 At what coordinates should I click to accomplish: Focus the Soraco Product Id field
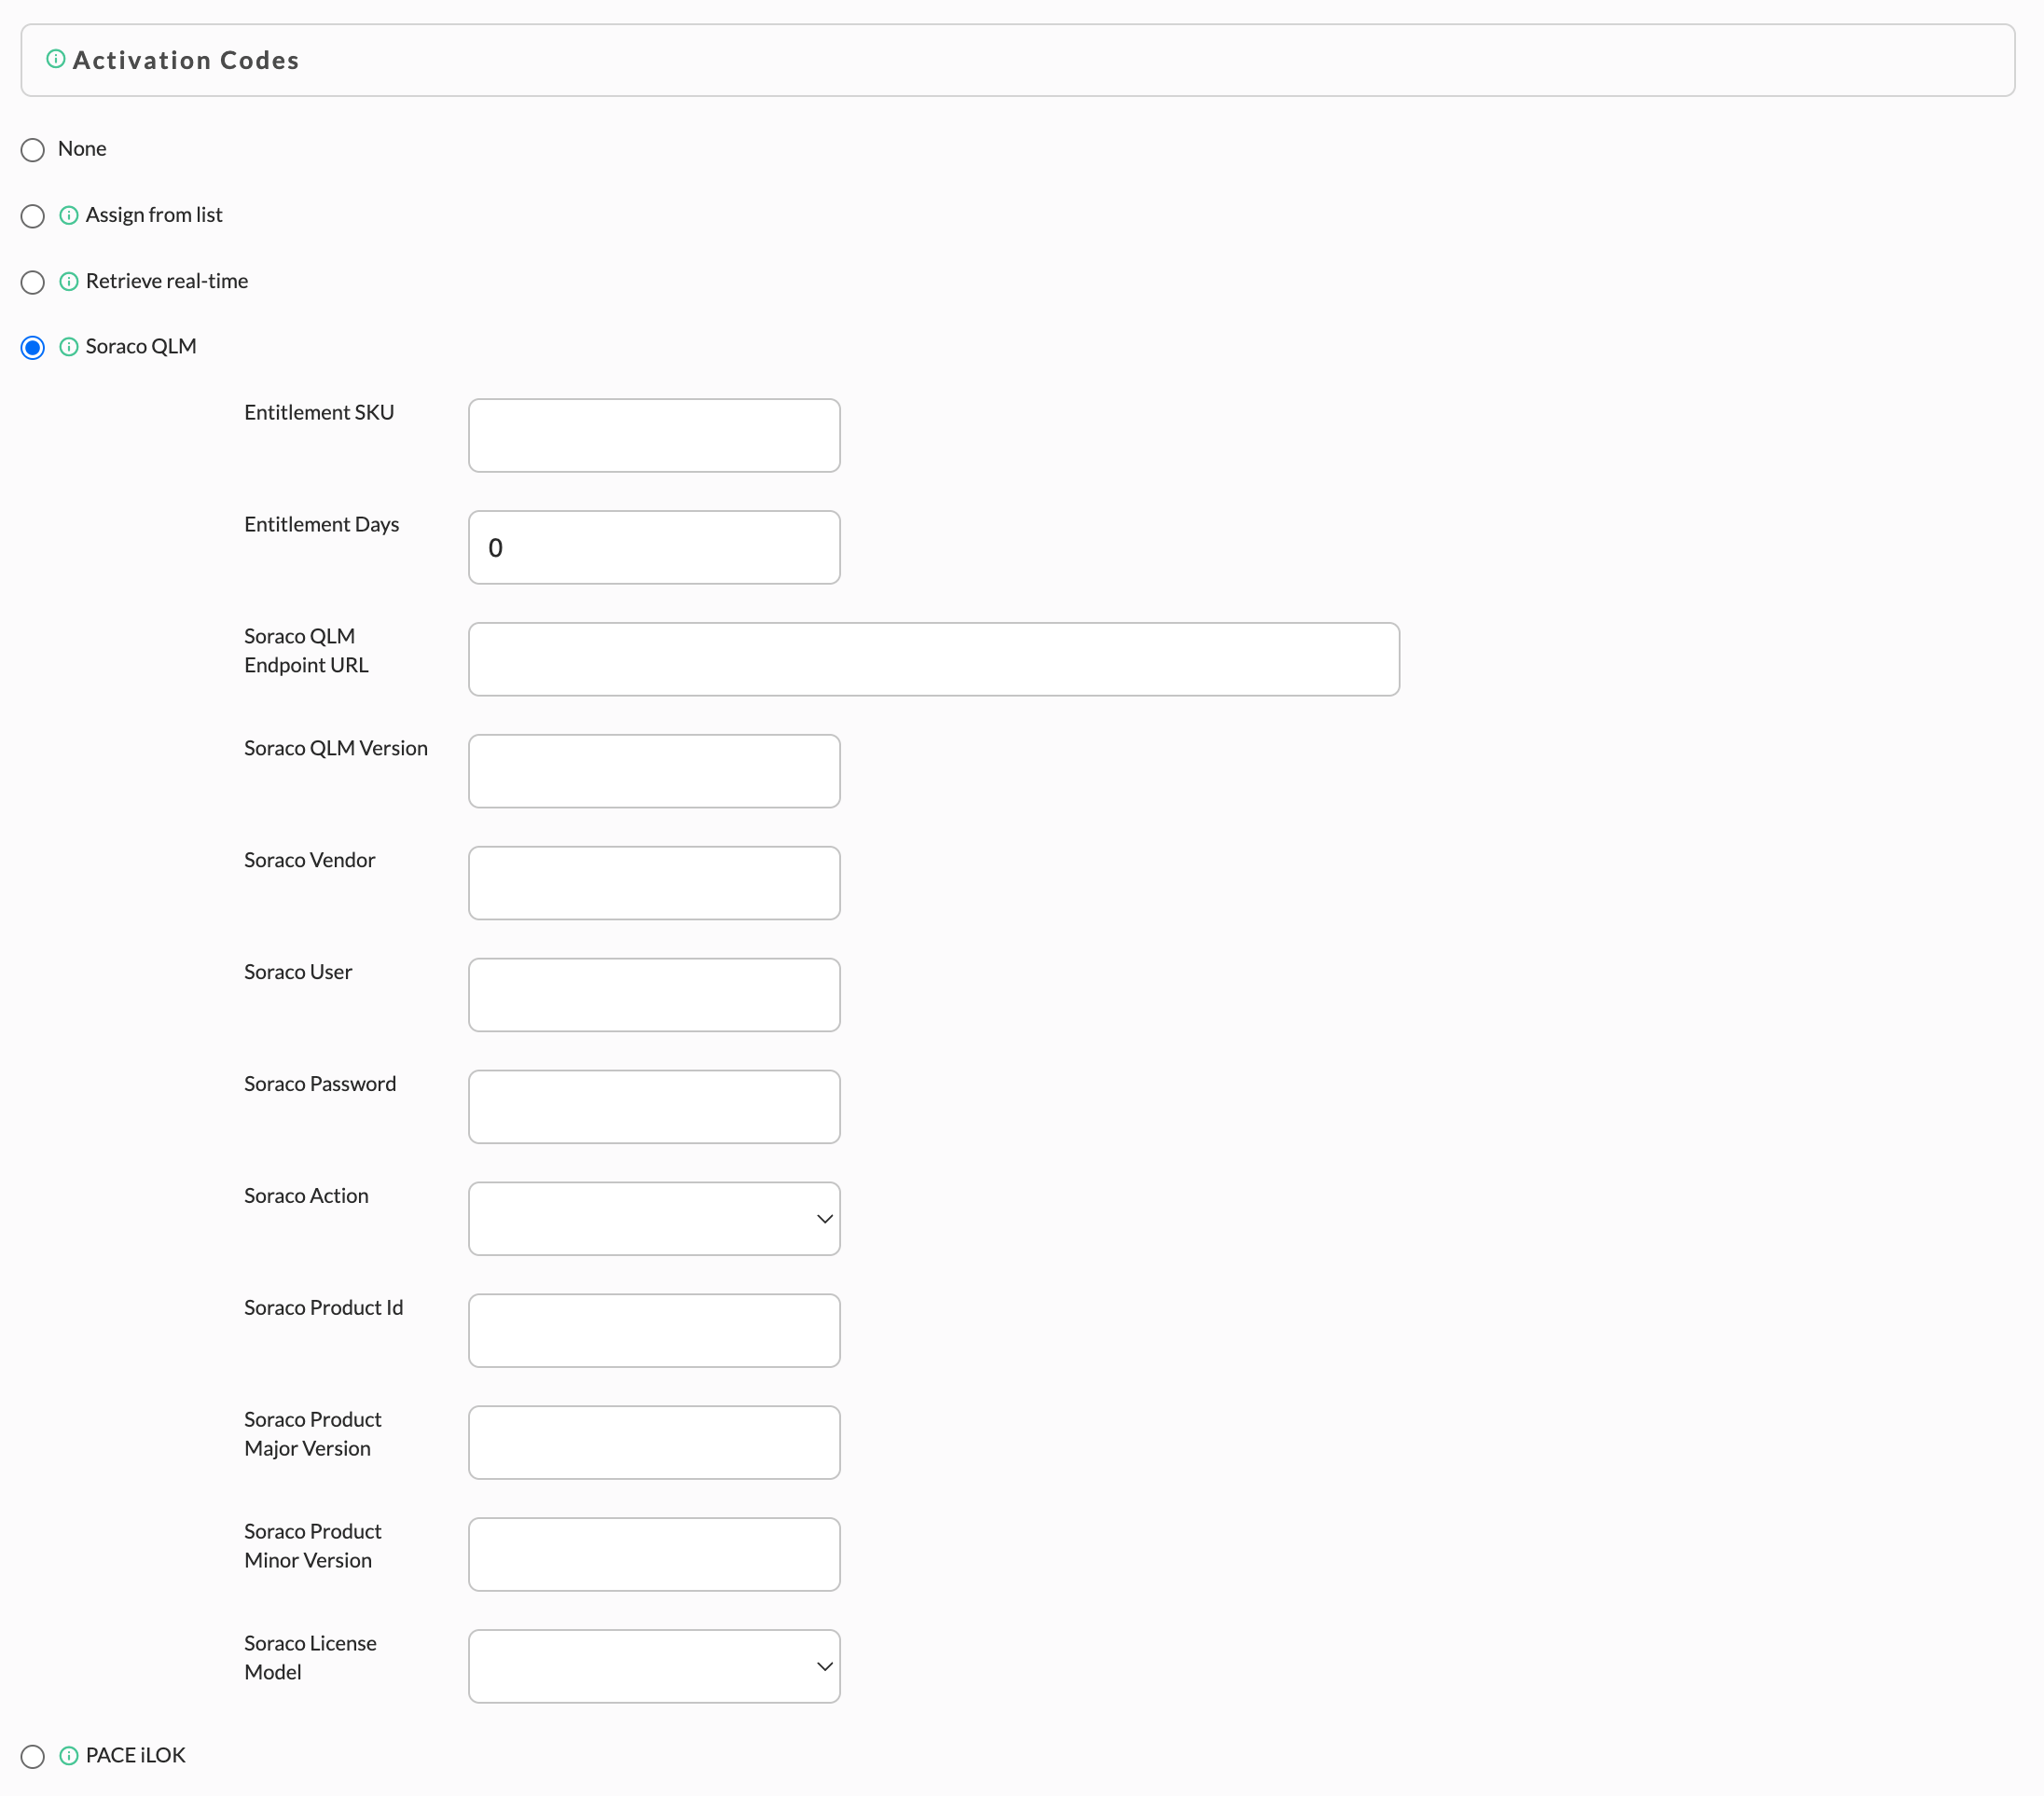(x=654, y=1330)
